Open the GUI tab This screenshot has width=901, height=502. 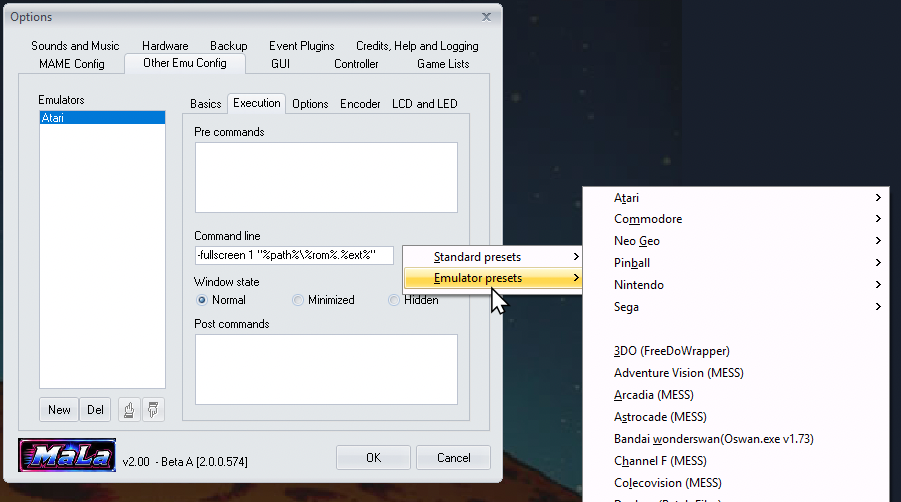pos(280,64)
